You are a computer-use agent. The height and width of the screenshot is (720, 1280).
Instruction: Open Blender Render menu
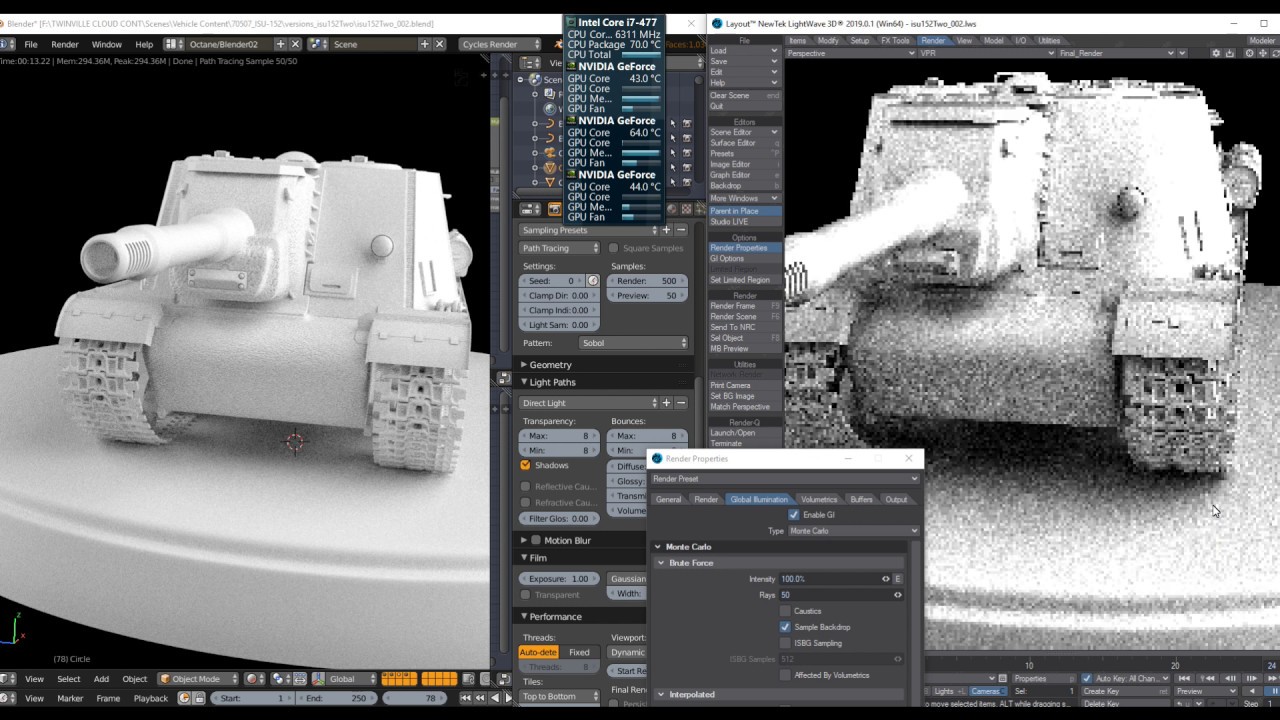(x=65, y=44)
